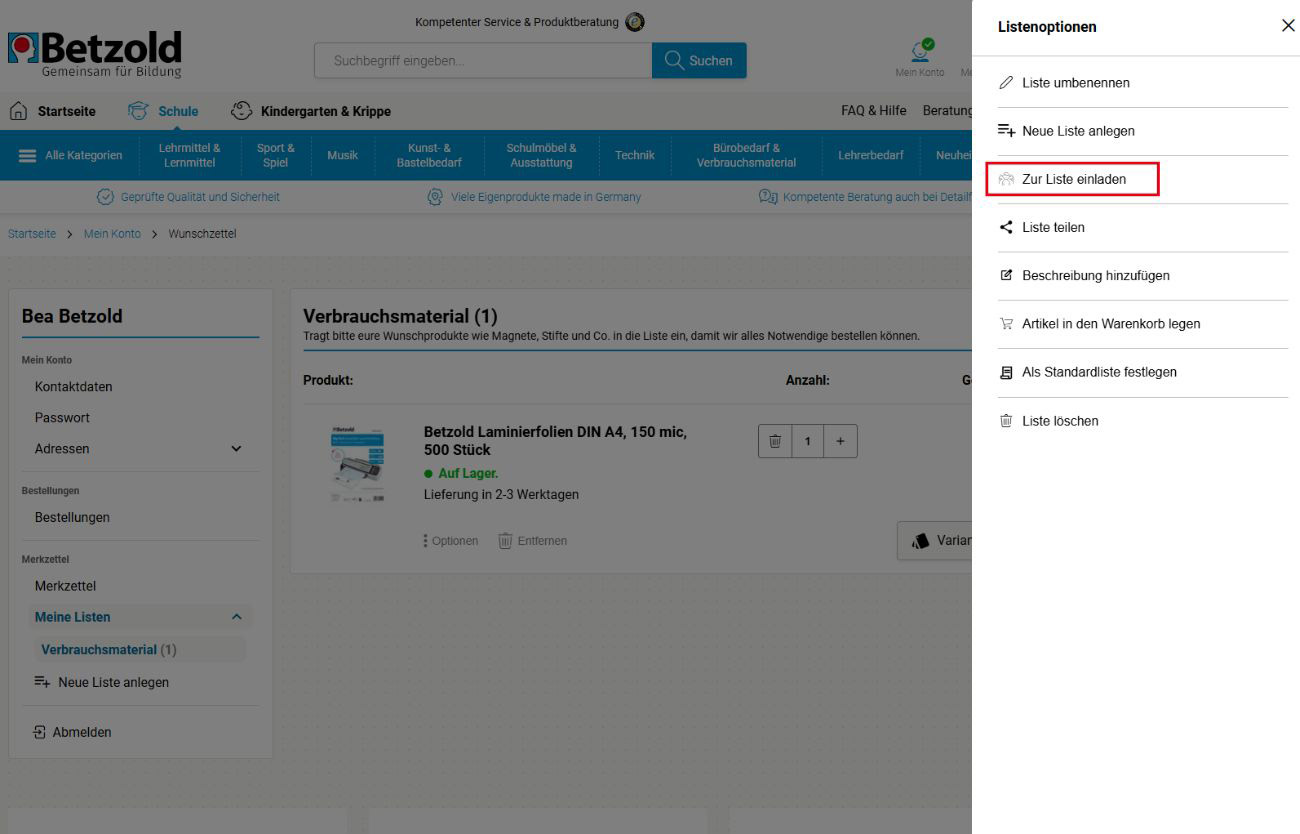
Task: Click the Optionen three-dots icon
Action: (x=426, y=541)
